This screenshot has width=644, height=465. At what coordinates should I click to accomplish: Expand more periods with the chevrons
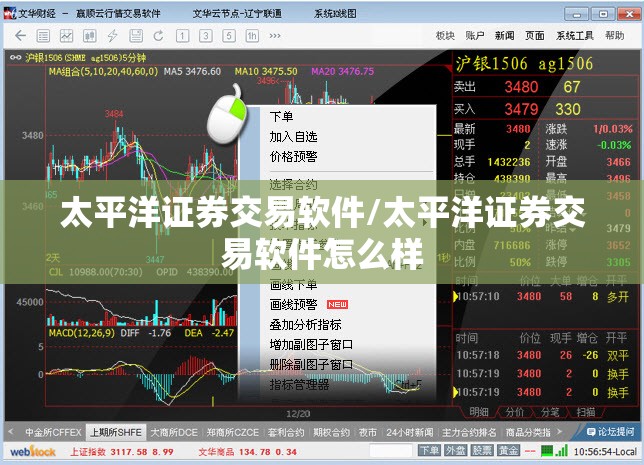pos(275,36)
